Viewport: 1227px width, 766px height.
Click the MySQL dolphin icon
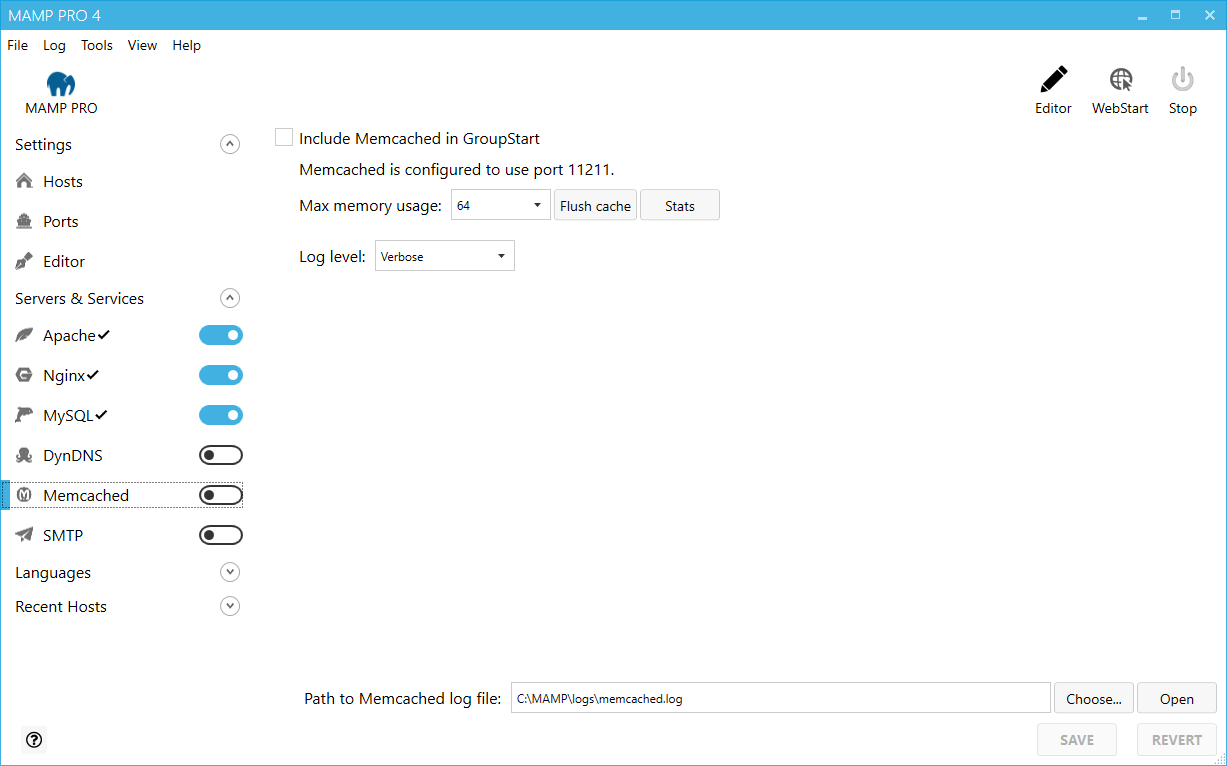(25, 415)
